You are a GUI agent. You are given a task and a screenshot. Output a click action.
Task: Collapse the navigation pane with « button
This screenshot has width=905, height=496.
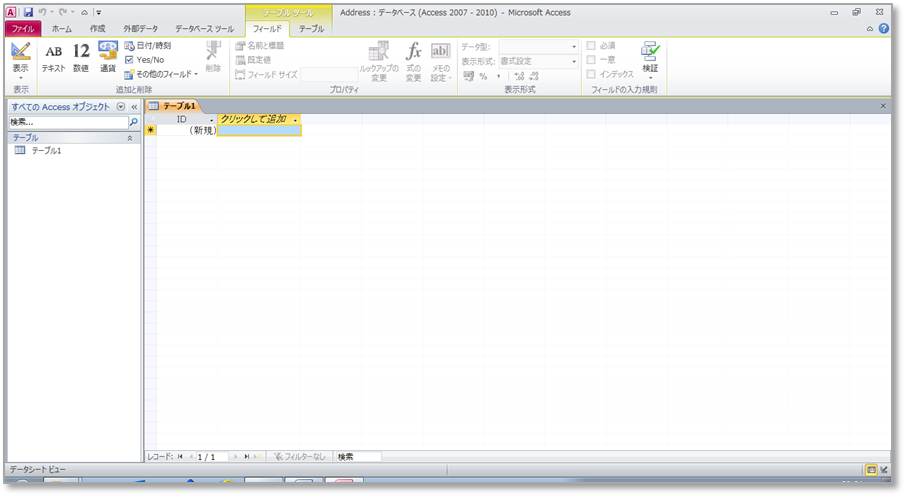[134, 107]
